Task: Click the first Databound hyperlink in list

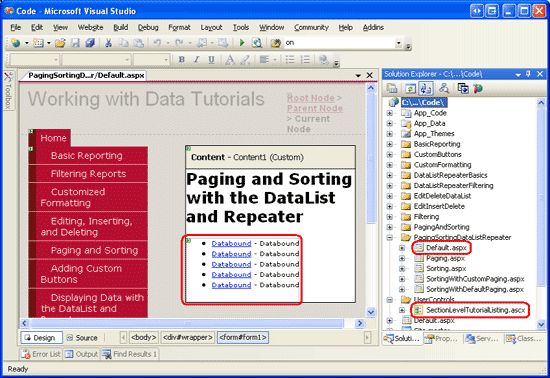Action: pyautogui.click(x=232, y=243)
